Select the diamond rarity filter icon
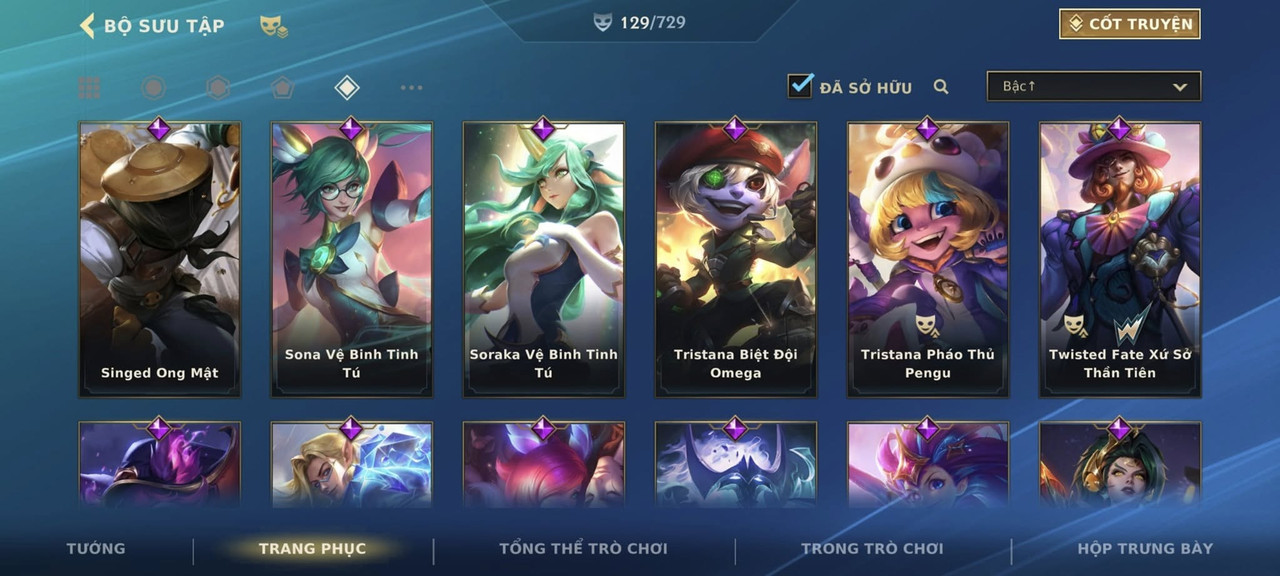The width and height of the screenshot is (1280, 576). 346,88
